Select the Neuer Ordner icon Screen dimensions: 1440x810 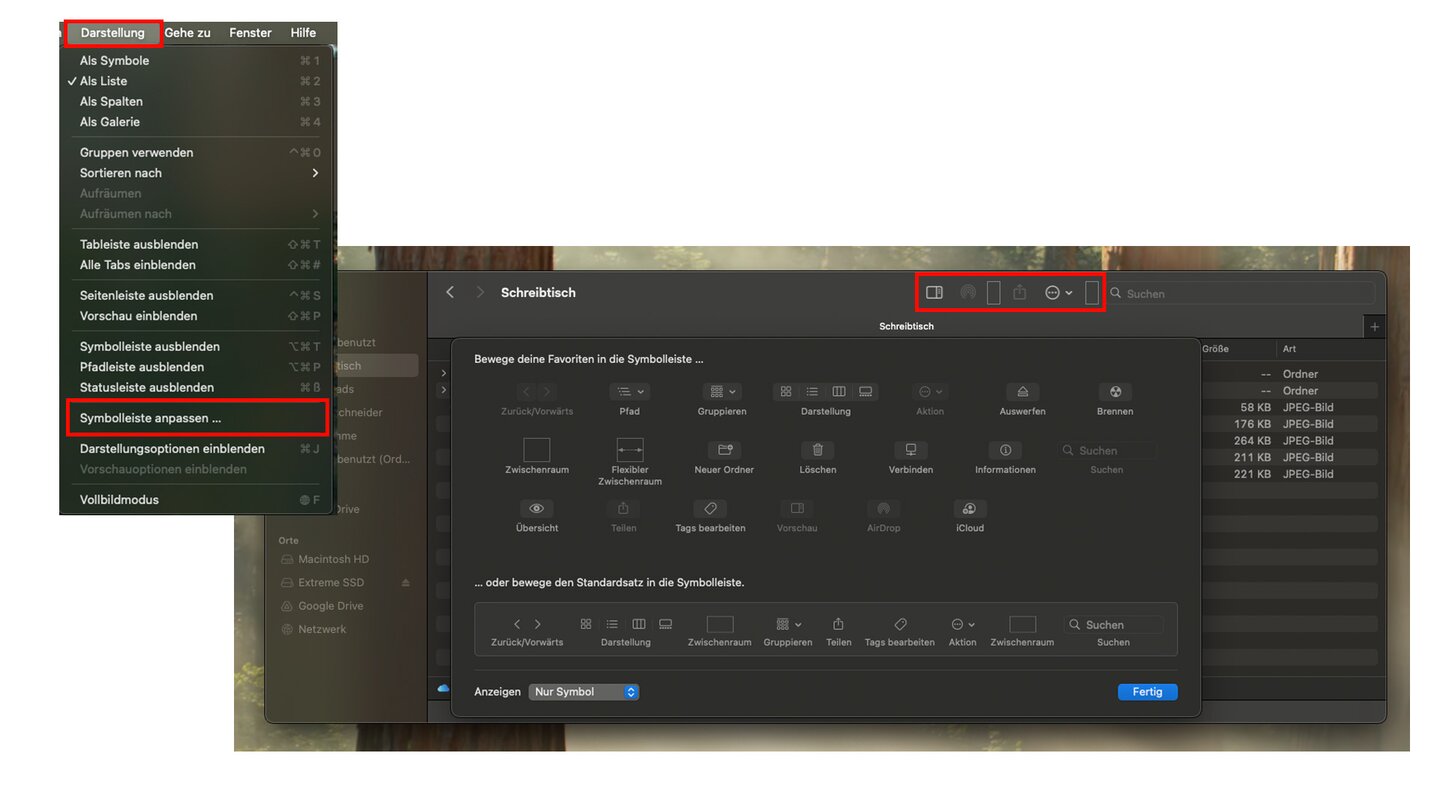[x=723, y=450]
